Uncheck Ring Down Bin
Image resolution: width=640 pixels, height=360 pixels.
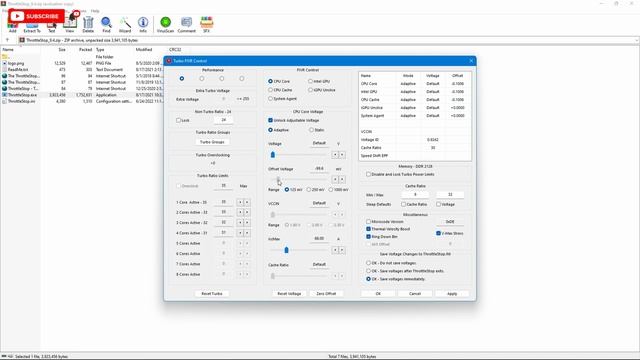click(368, 237)
